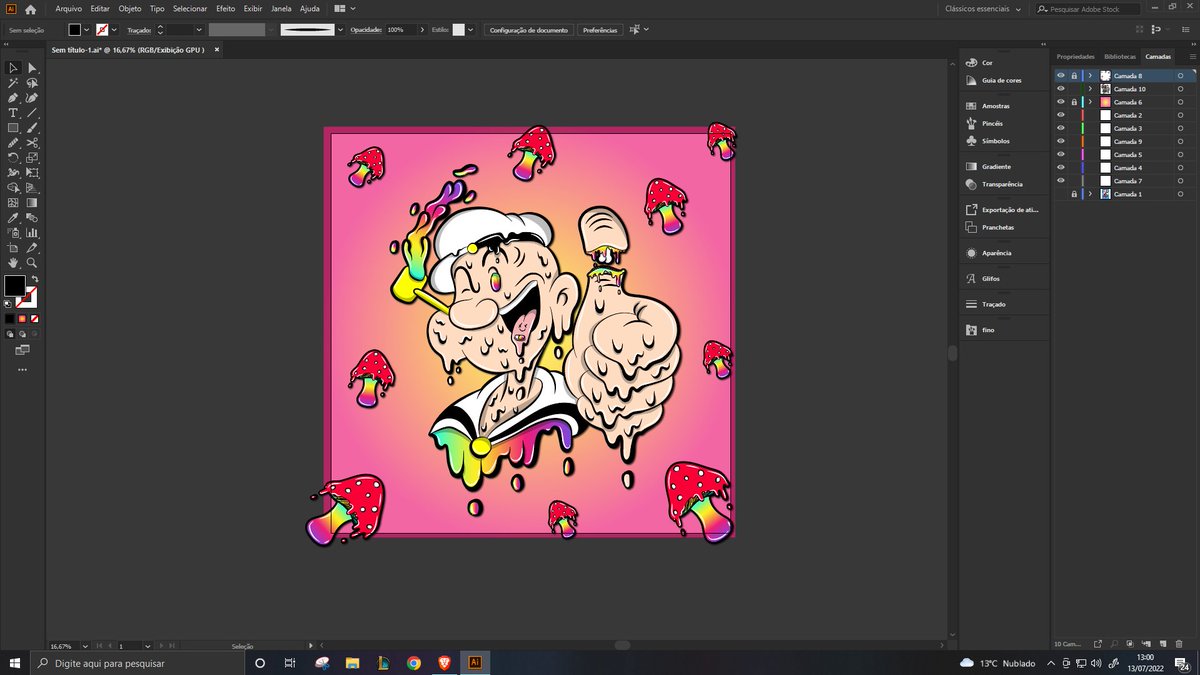1200x675 pixels.
Task: Select the Pen tool
Action: point(13,98)
